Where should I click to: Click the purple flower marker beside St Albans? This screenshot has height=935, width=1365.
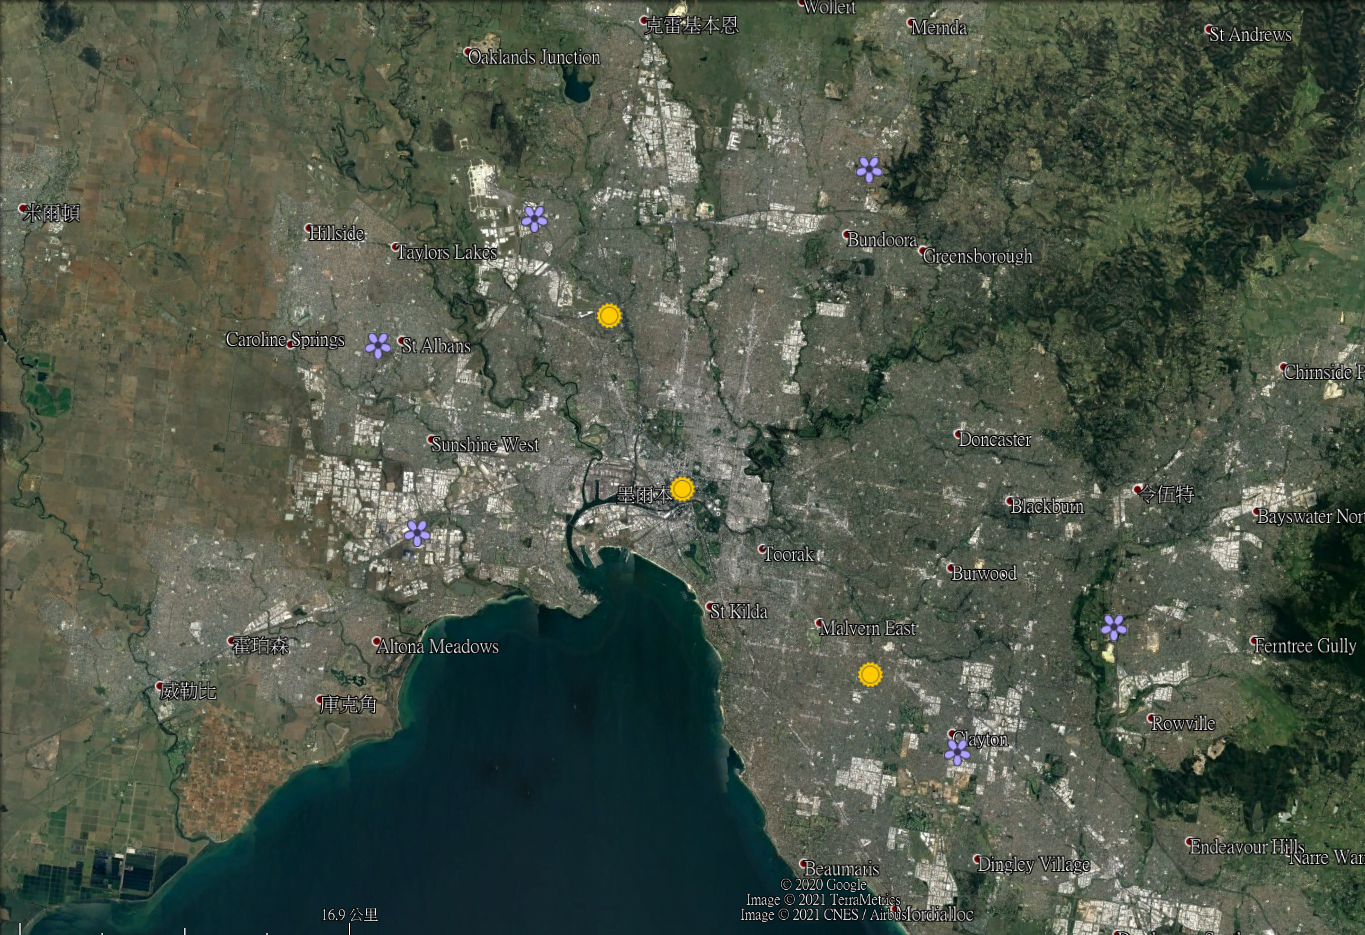click(x=378, y=345)
